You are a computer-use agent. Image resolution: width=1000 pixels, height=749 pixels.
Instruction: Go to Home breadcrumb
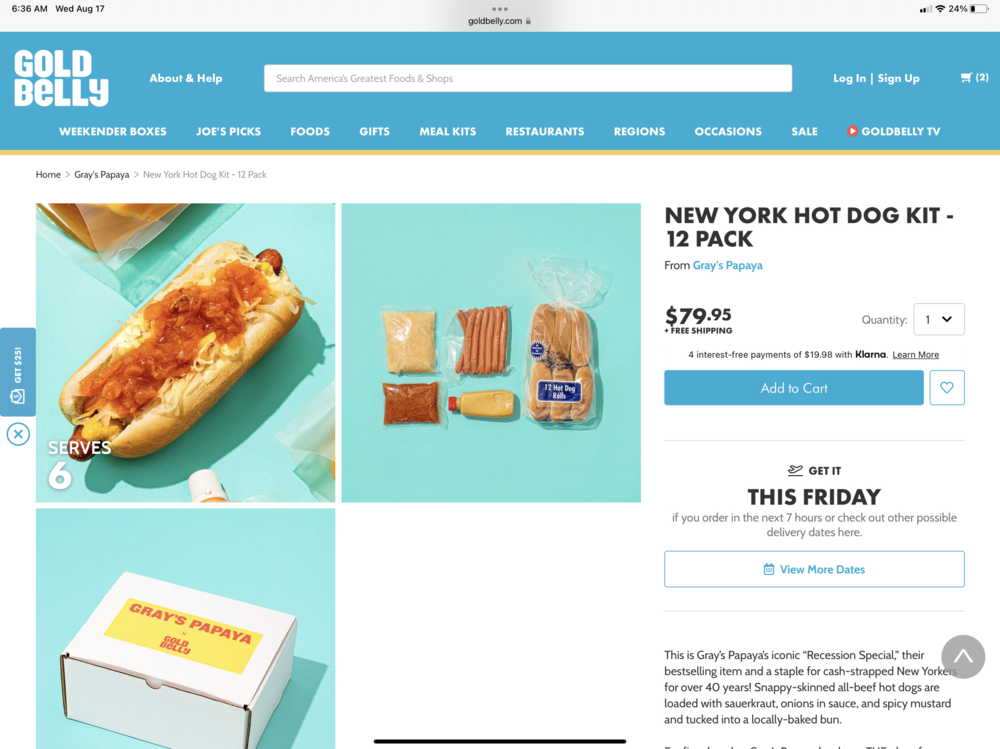click(x=48, y=174)
